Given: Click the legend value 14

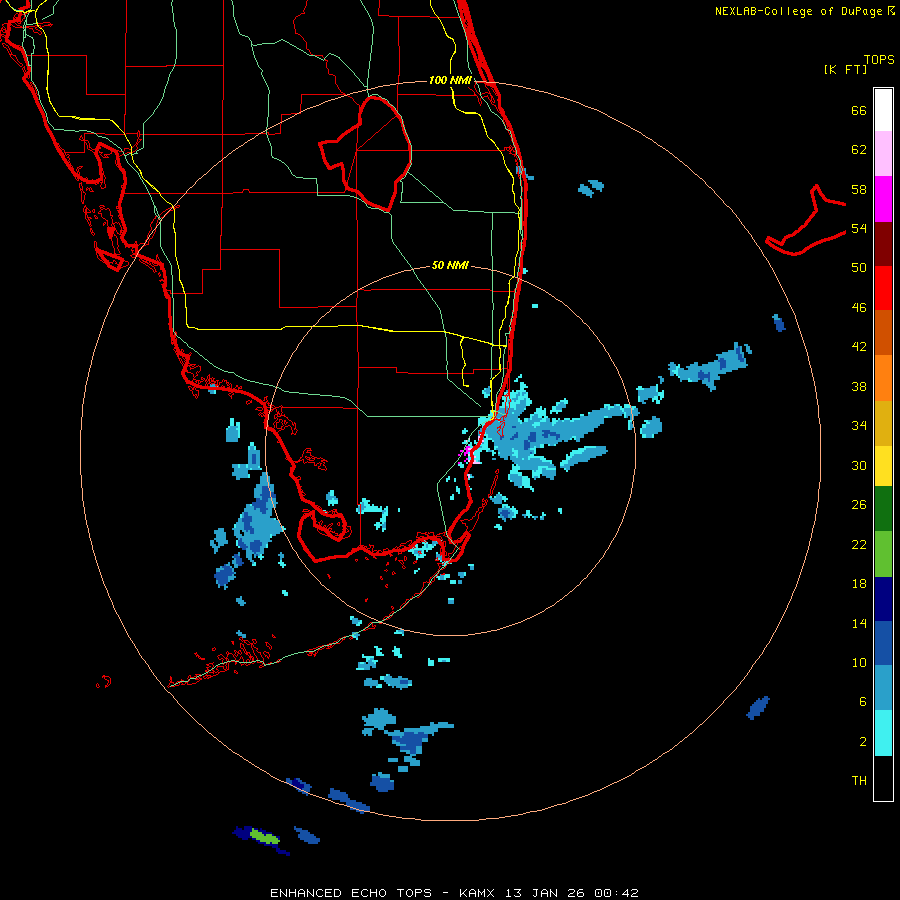Looking at the screenshot, I should (859, 623).
